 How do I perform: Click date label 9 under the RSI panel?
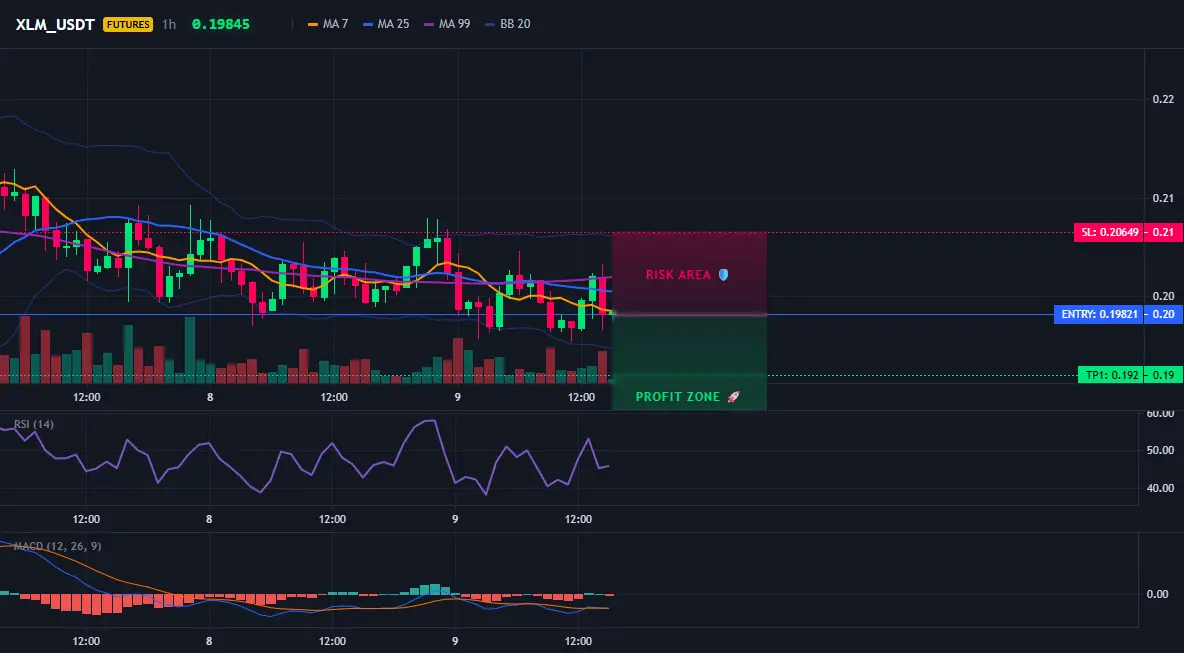tap(455, 519)
